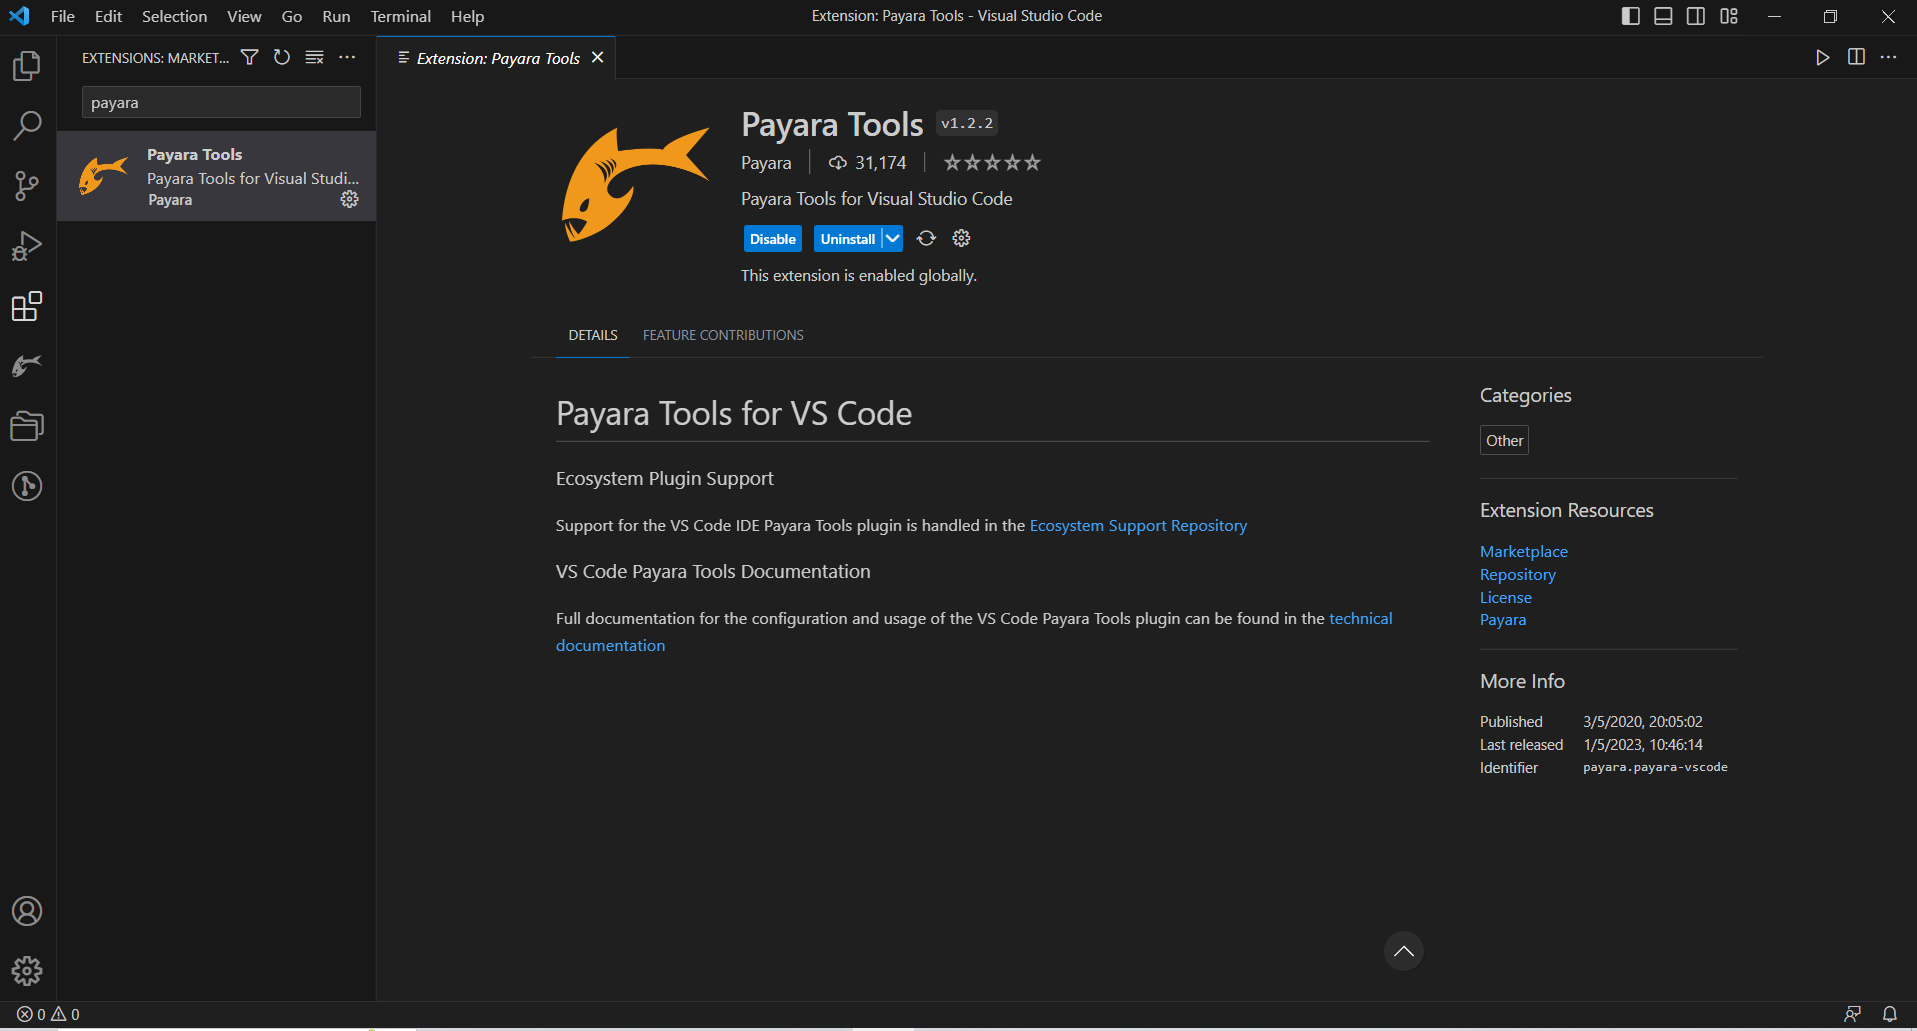Disable the Payara Tools extension
Viewport: 1917px width, 1031px height.
[x=771, y=238]
